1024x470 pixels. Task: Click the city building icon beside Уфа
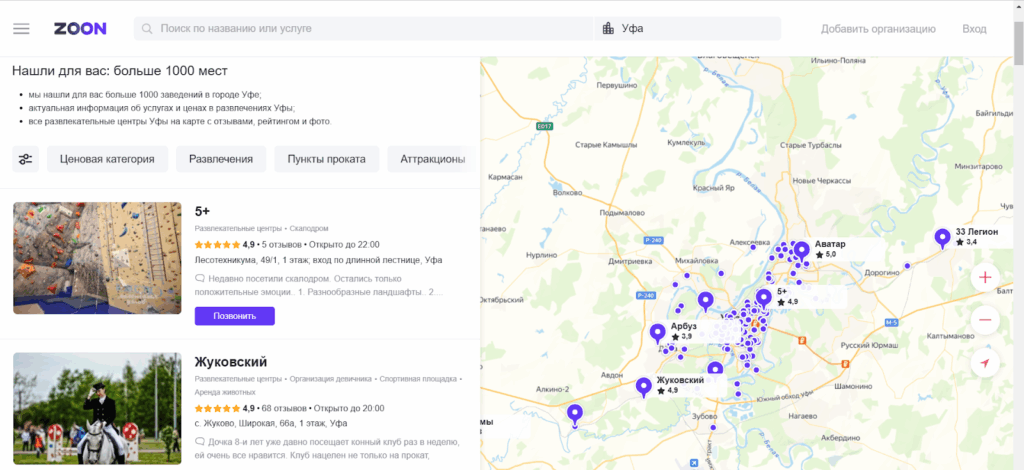(x=608, y=29)
